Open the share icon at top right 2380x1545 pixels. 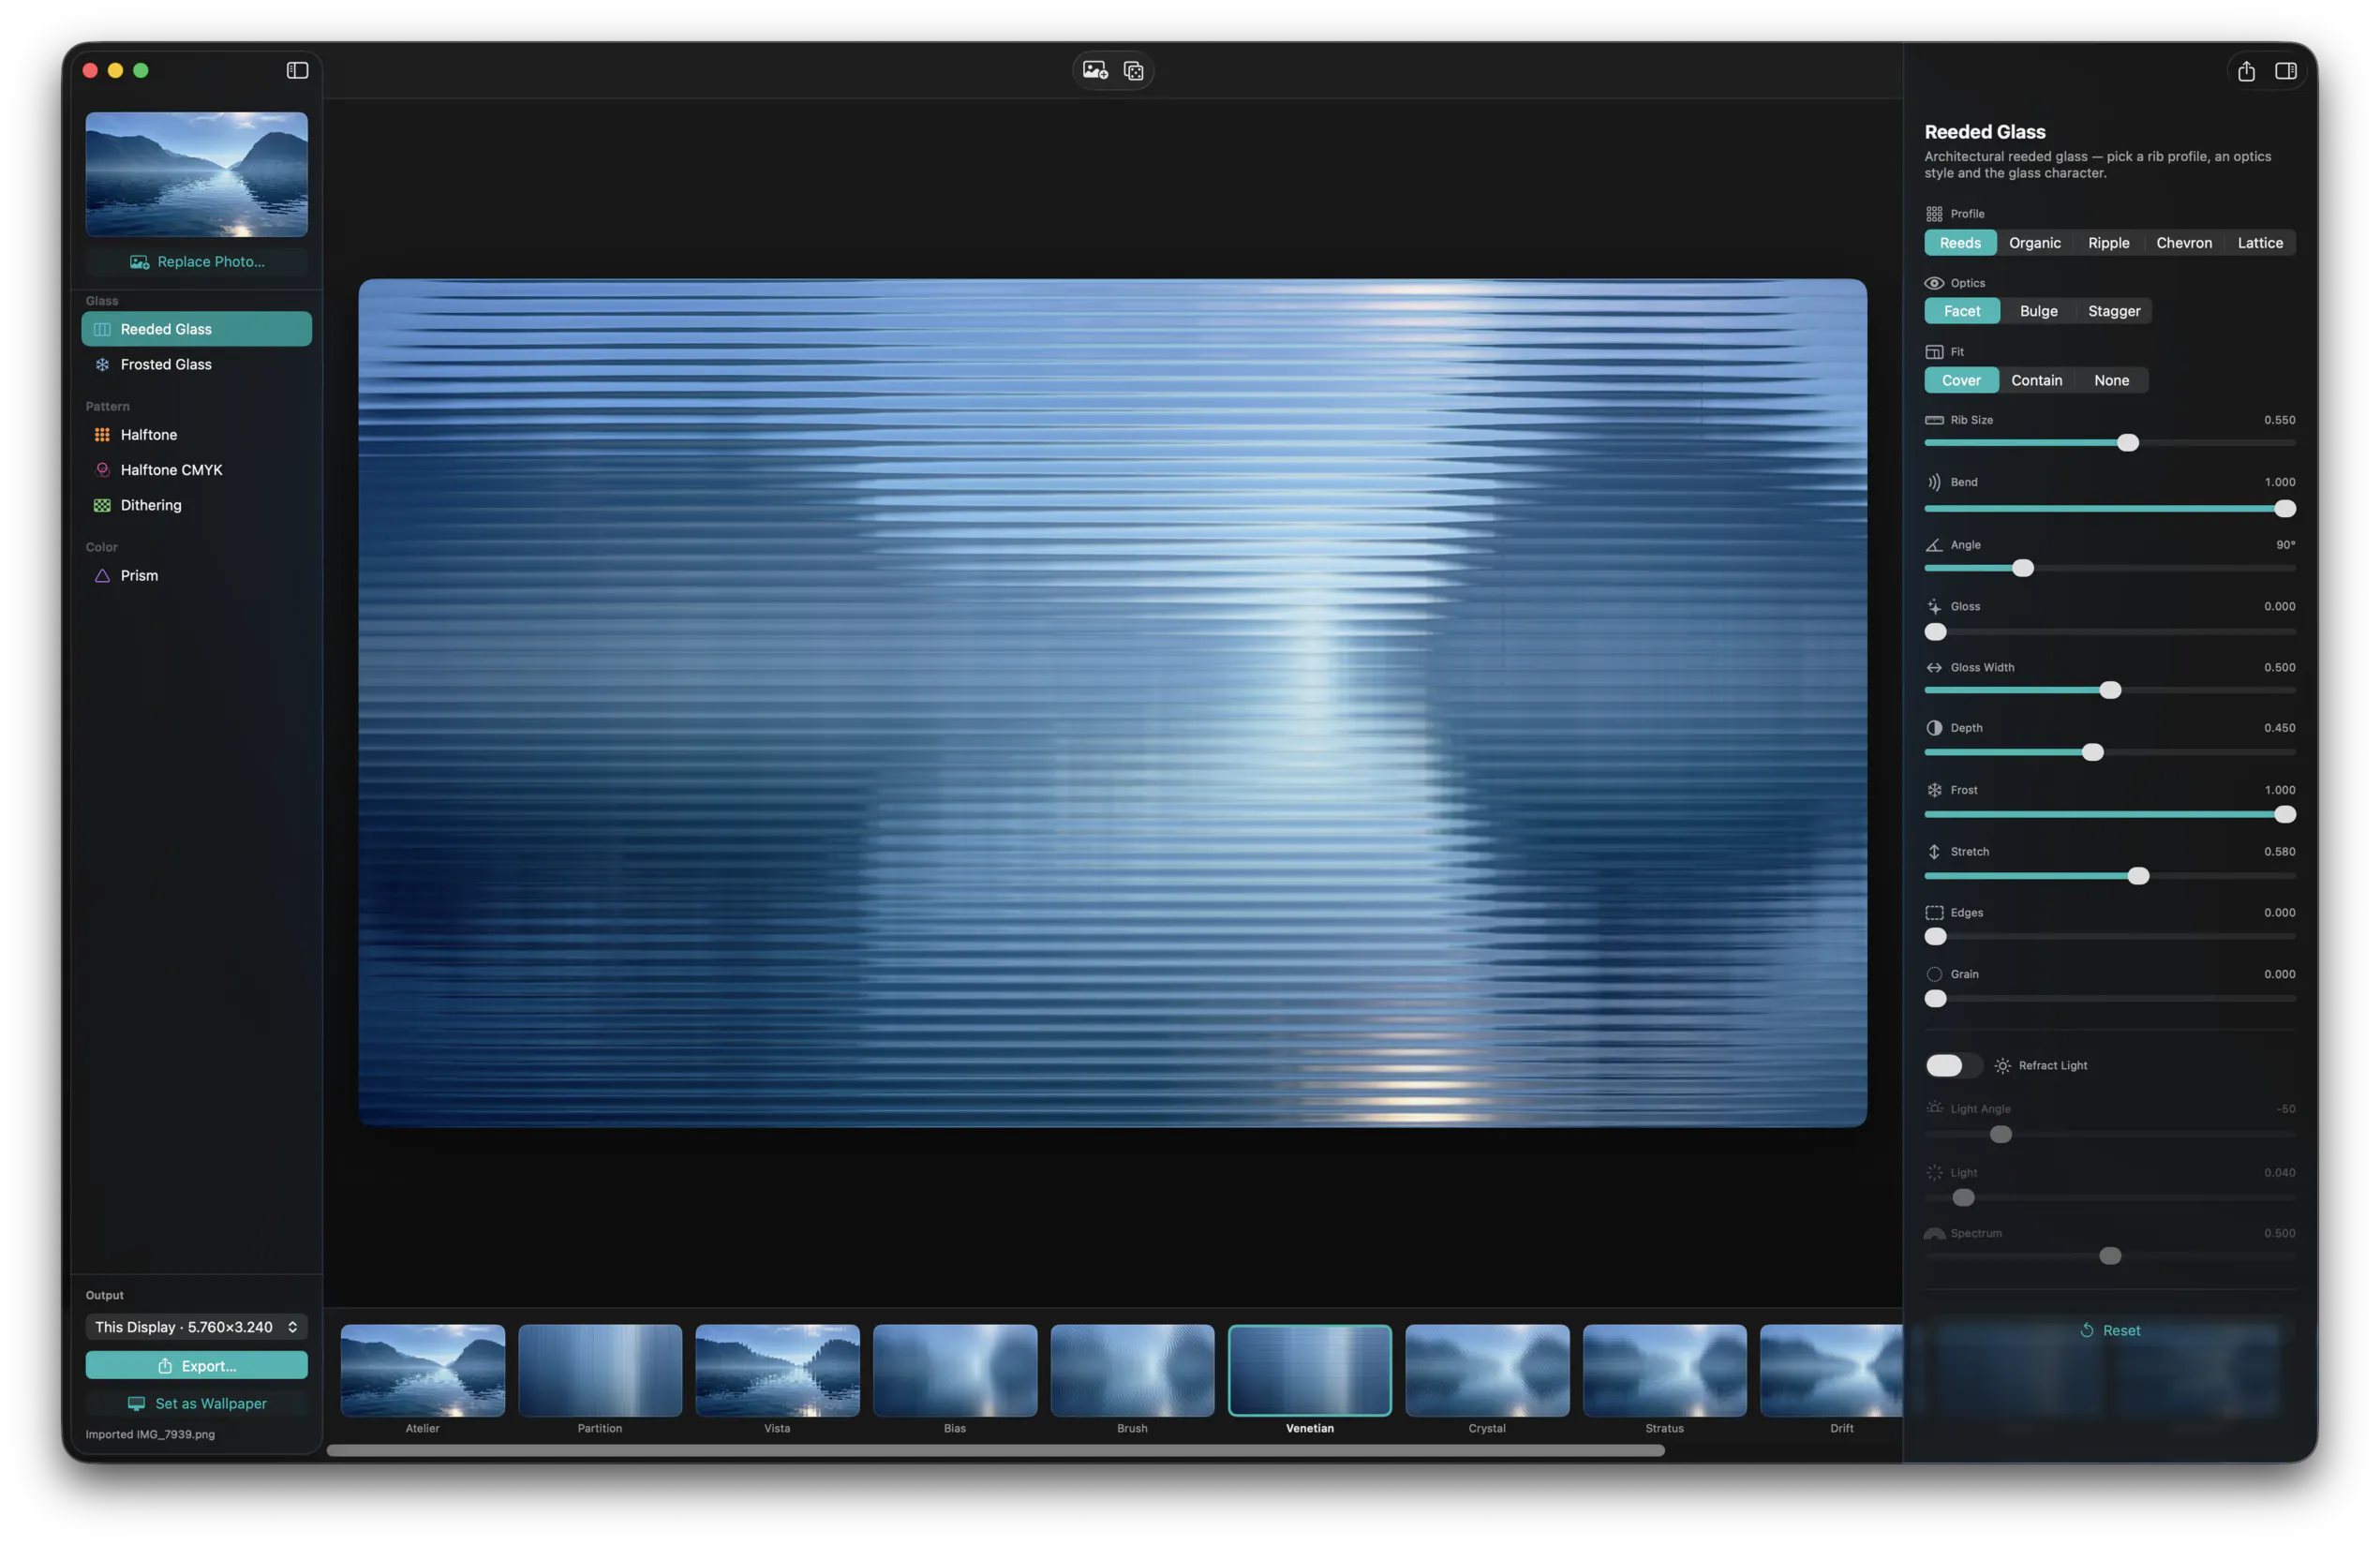2246,71
